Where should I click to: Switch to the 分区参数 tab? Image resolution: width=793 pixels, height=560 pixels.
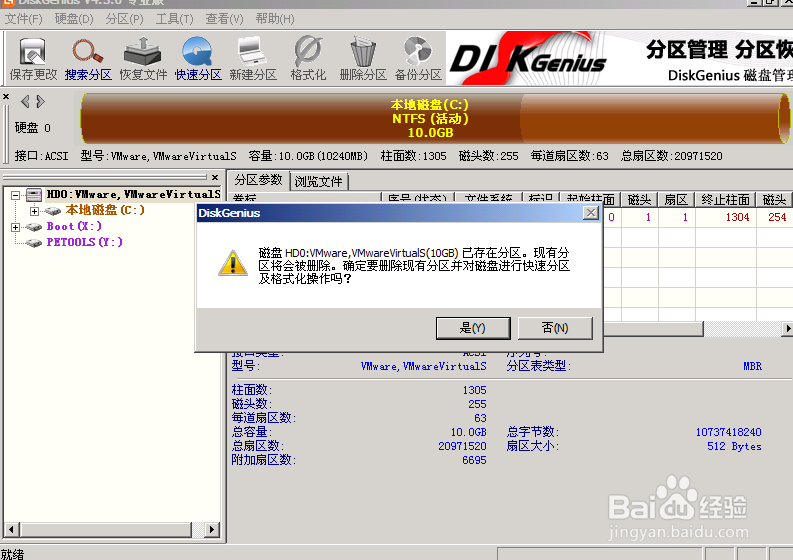point(258,180)
